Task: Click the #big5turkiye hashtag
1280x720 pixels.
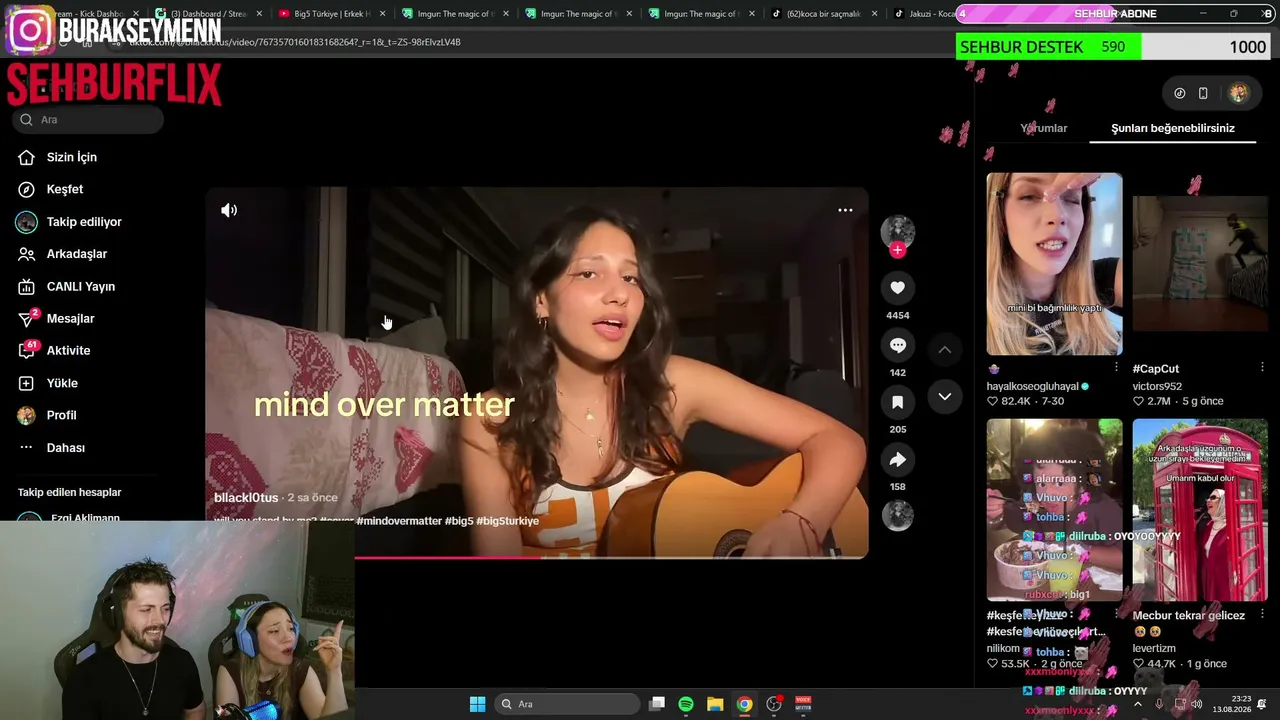Action: (508, 521)
